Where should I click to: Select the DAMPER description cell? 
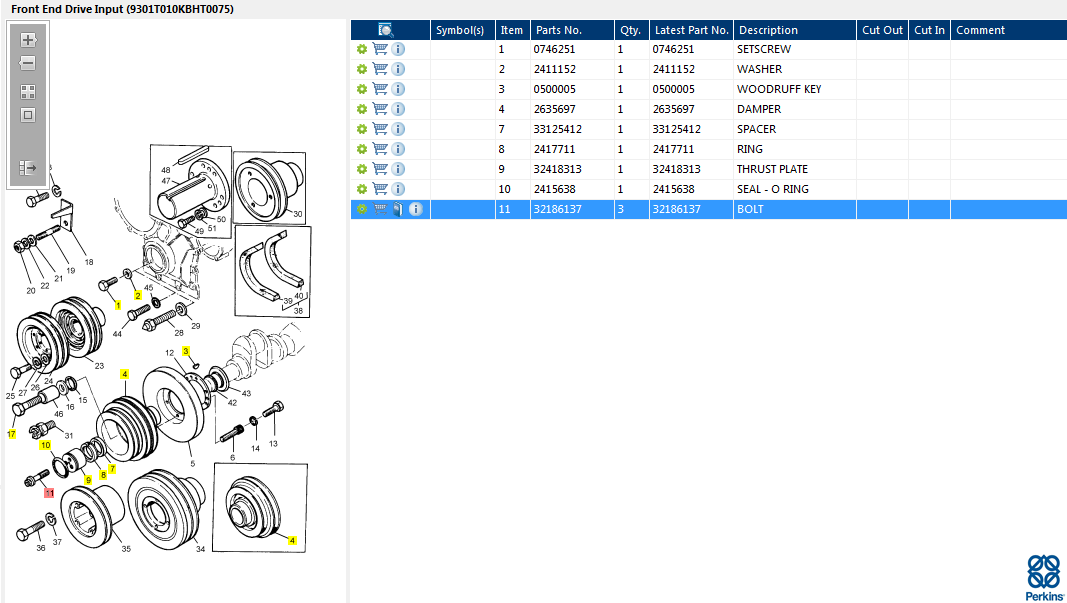coord(759,109)
